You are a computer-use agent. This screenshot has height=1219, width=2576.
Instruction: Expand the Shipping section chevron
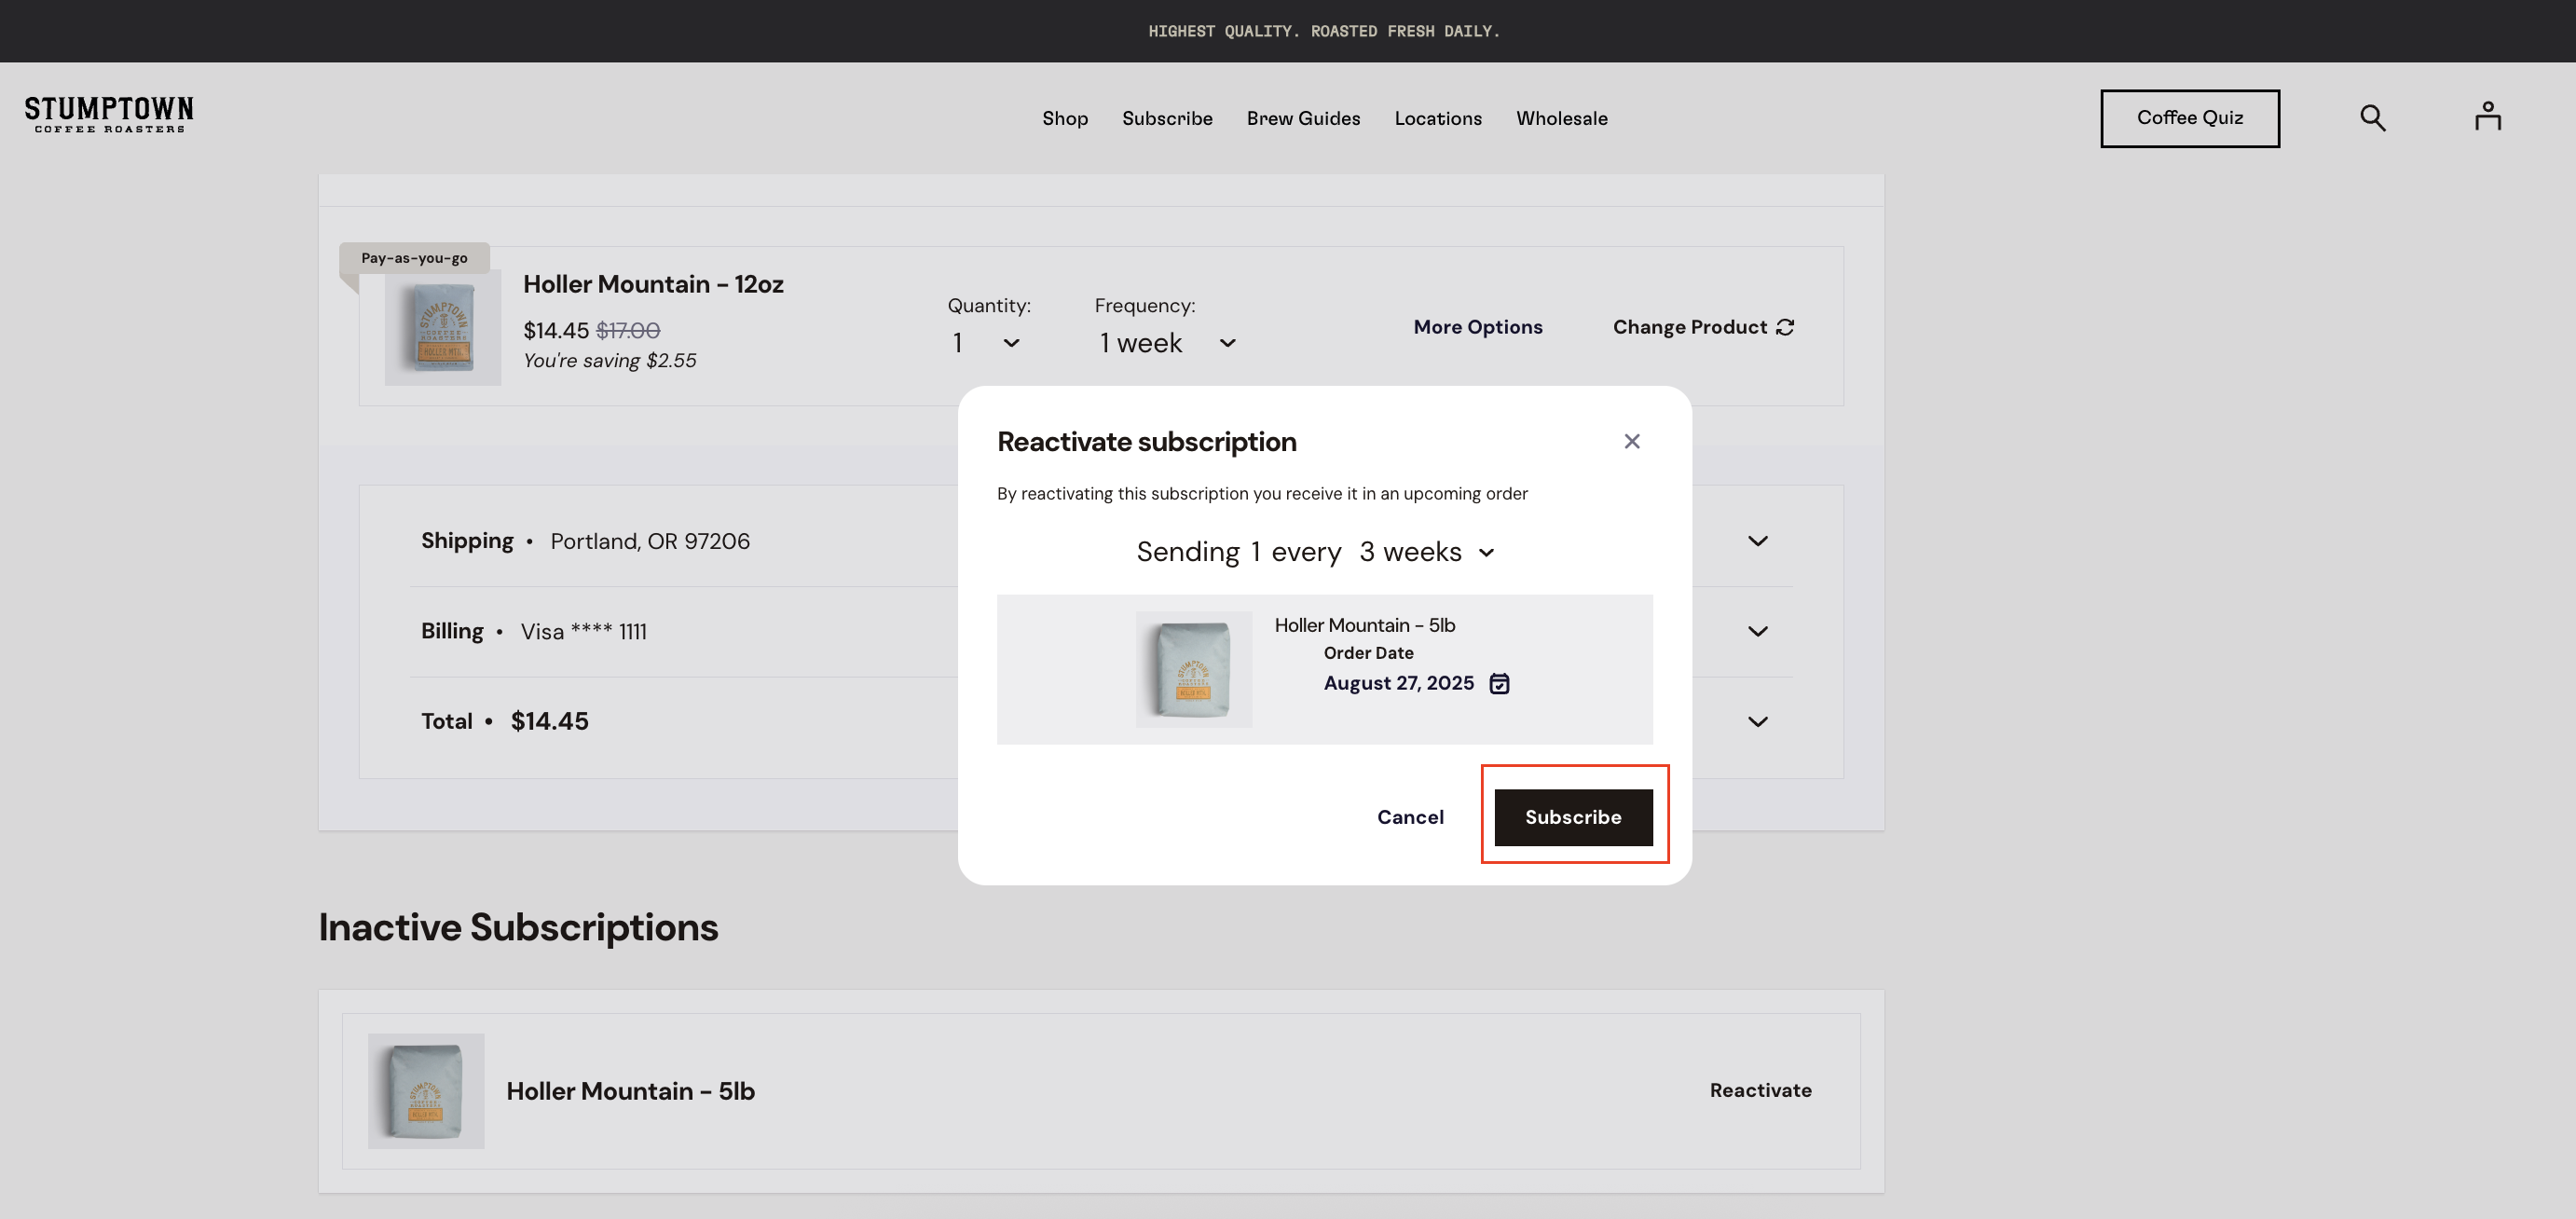pyautogui.click(x=1758, y=541)
